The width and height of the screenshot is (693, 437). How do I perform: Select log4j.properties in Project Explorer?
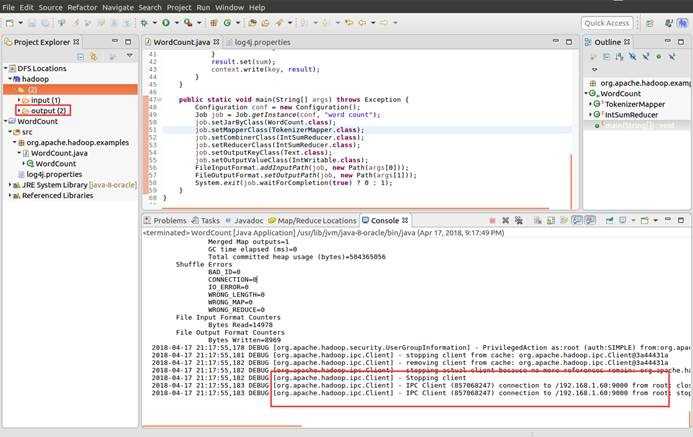point(54,175)
